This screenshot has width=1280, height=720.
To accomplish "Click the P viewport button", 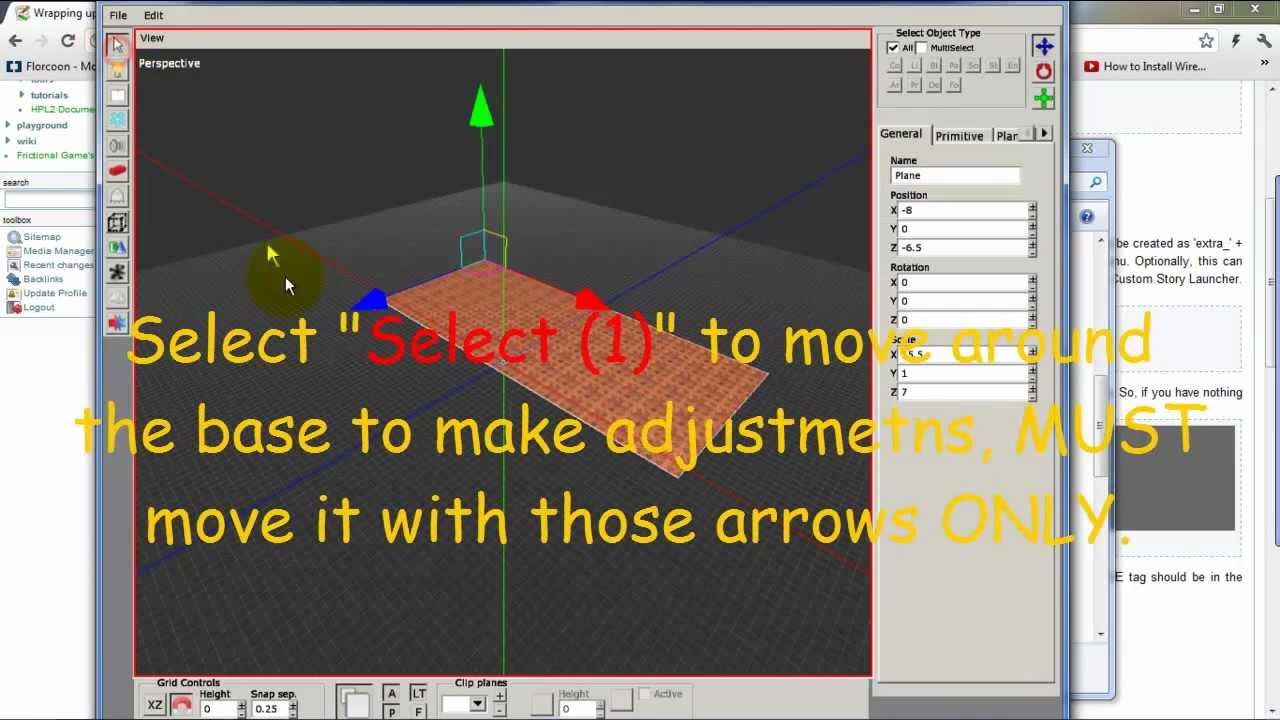I will pyautogui.click(x=391, y=711).
